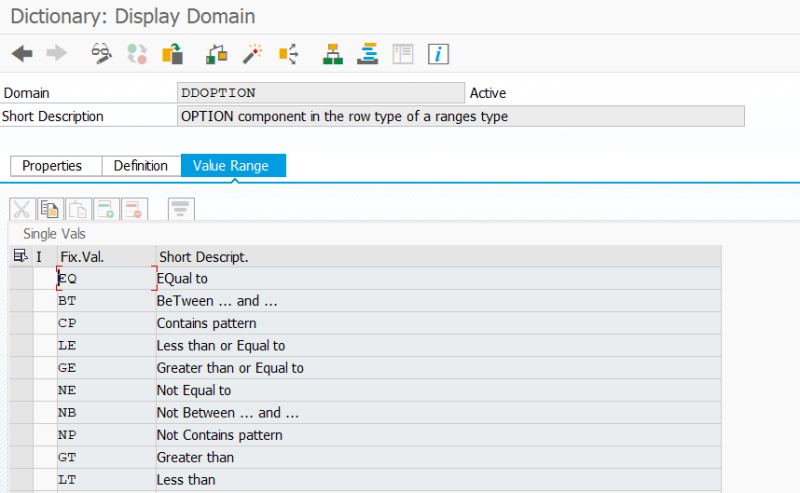The height and width of the screenshot is (493, 800).
Task: Select the fixed value cell EQ
Action: click(107, 279)
